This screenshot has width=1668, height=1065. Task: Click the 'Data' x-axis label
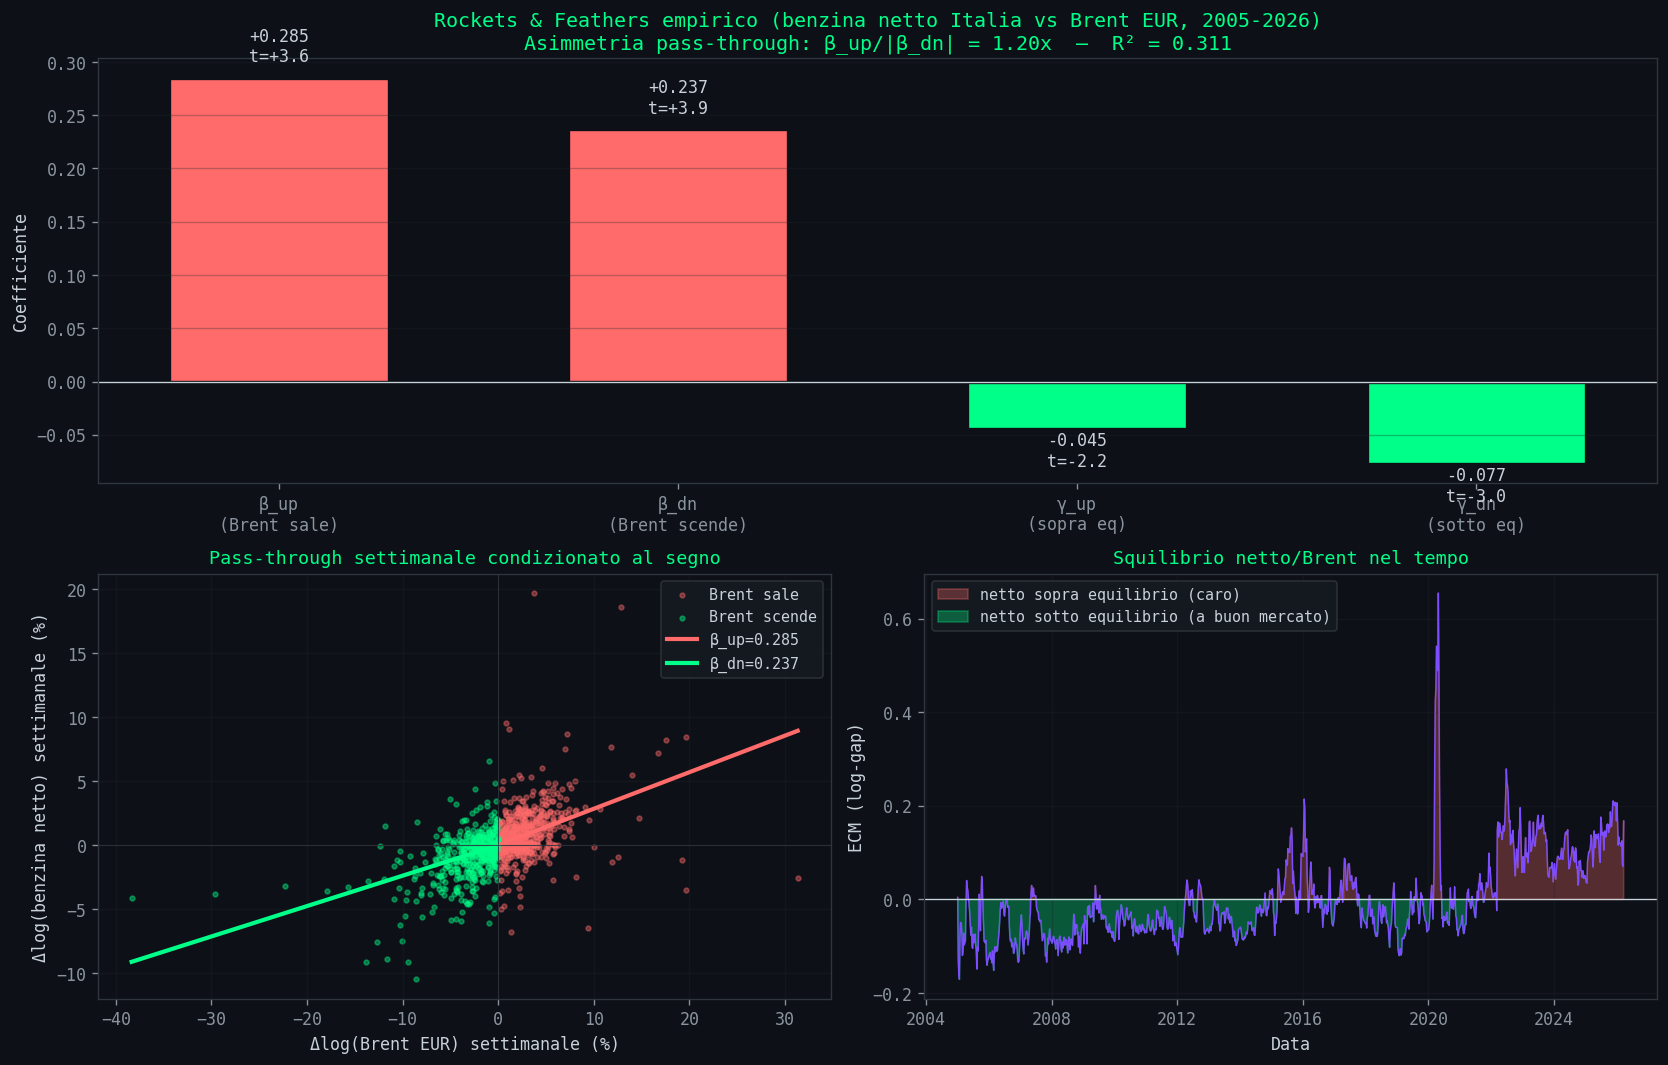click(1290, 1044)
